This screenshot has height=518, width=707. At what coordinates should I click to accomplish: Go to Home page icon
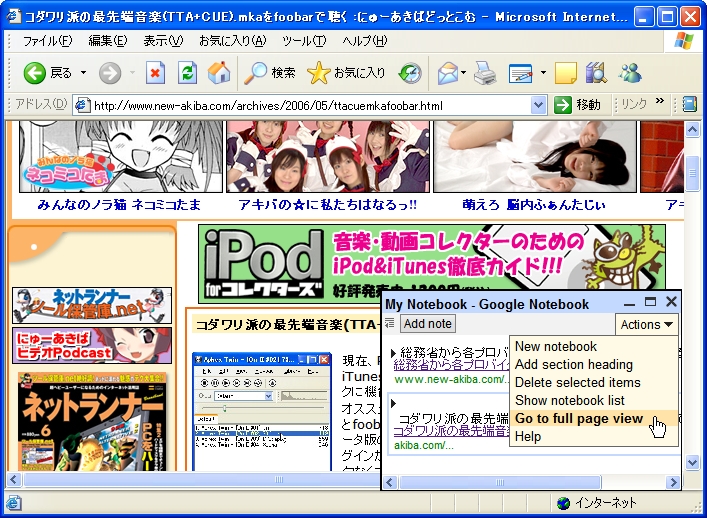coord(219,73)
